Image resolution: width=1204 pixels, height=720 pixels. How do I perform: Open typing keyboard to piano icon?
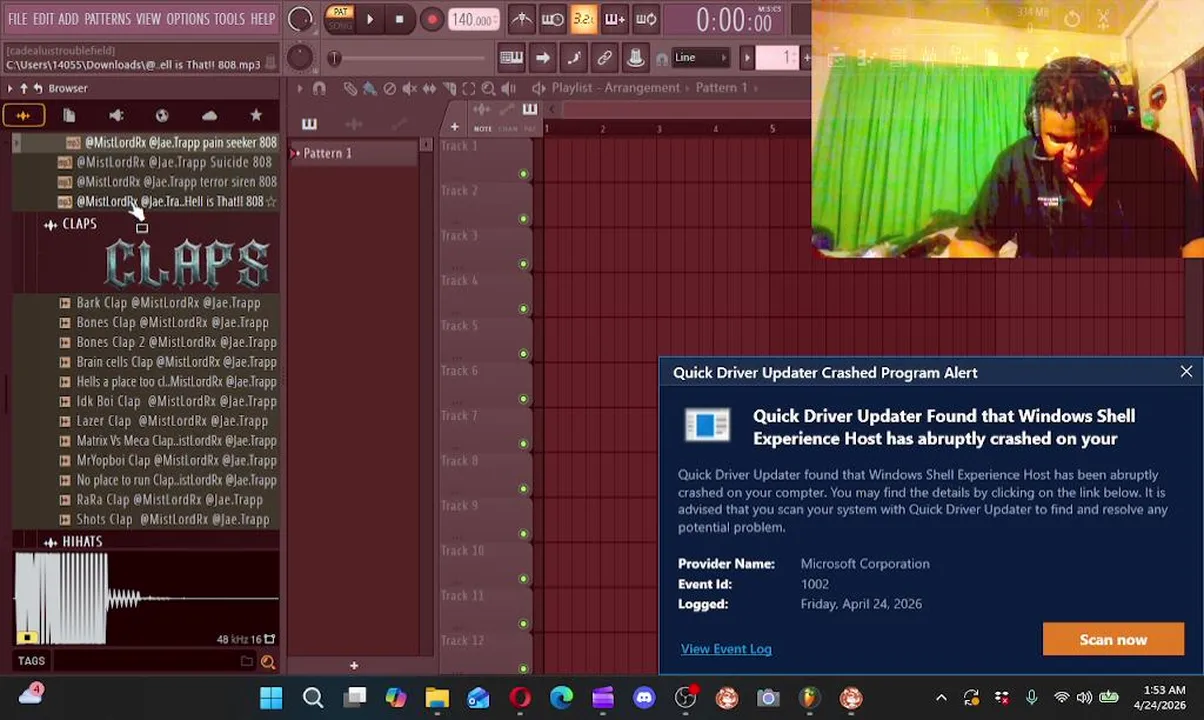click(511, 58)
